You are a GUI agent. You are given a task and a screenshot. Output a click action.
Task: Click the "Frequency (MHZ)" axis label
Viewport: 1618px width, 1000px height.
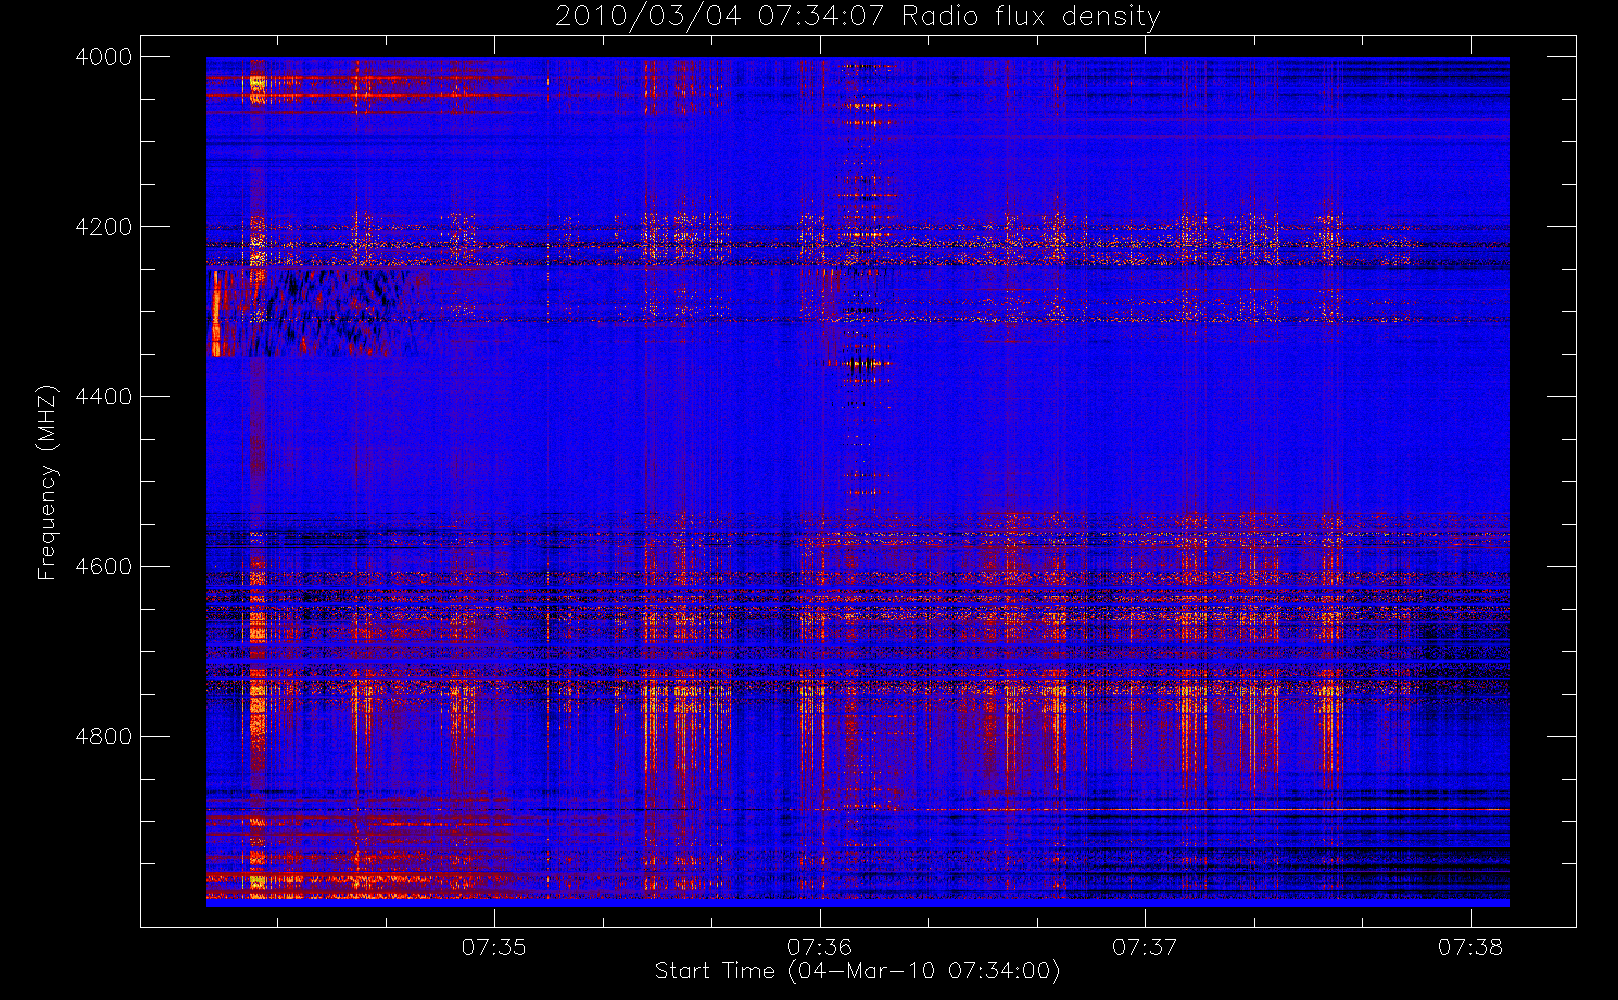click(46, 482)
